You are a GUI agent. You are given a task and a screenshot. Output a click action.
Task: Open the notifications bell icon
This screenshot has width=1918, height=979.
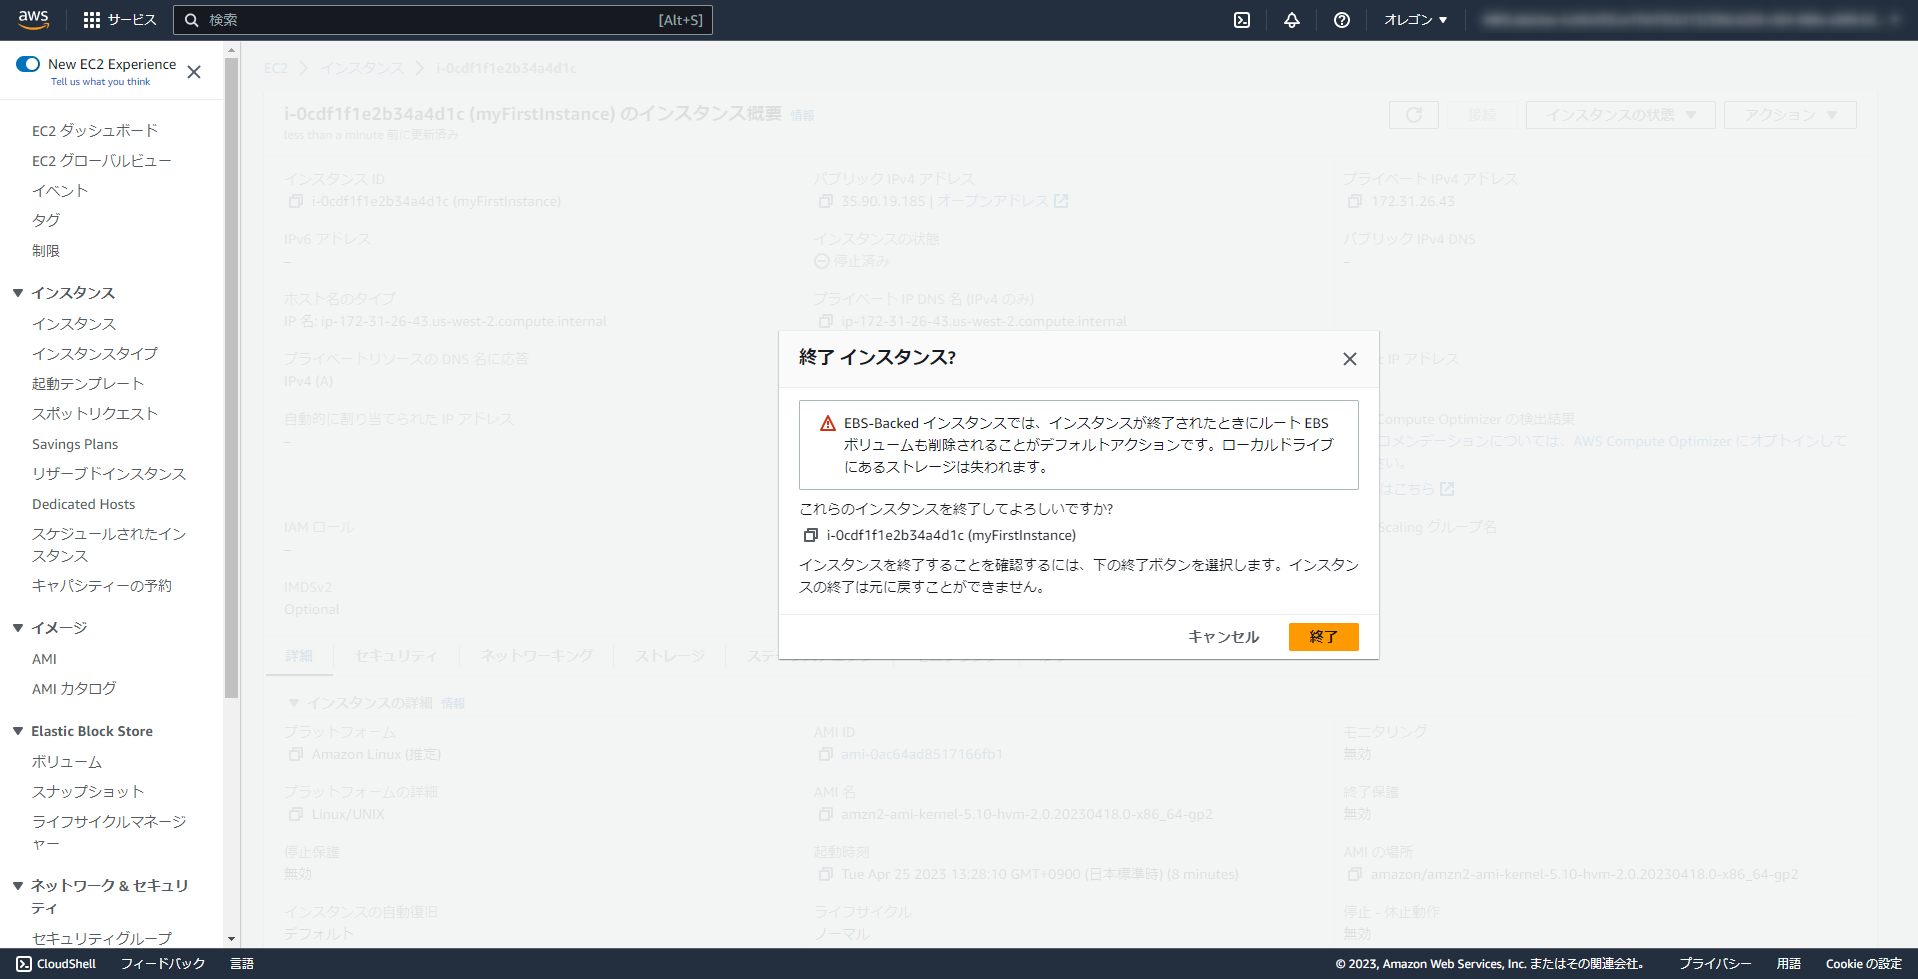click(x=1291, y=19)
